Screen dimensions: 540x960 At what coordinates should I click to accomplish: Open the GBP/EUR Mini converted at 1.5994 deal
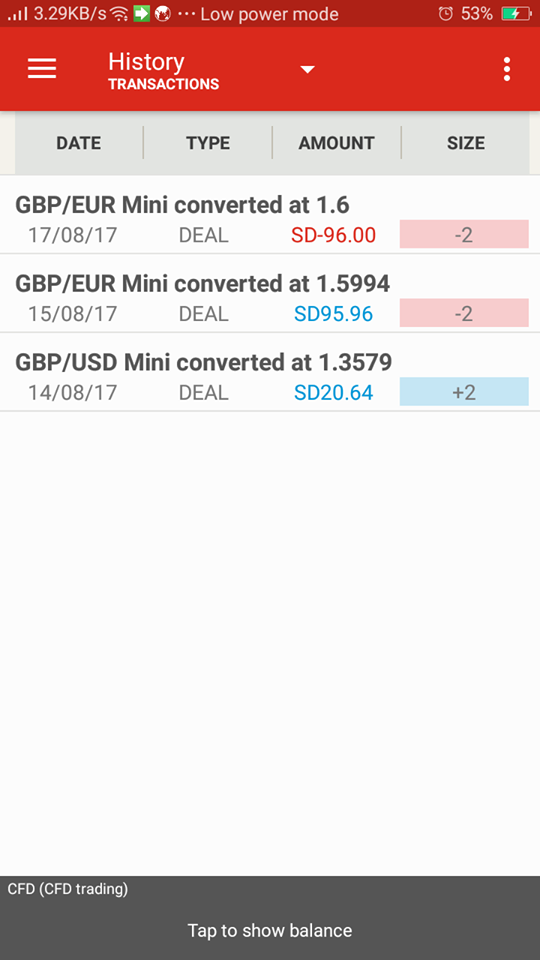point(270,294)
